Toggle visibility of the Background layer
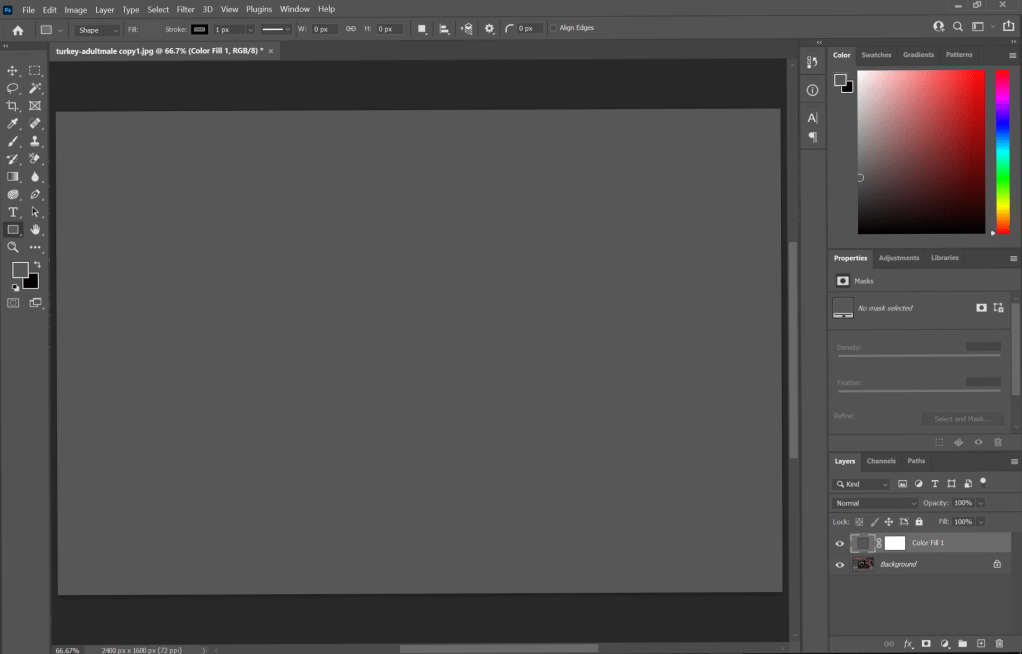1022x654 pixels. [x=840, y=564]
